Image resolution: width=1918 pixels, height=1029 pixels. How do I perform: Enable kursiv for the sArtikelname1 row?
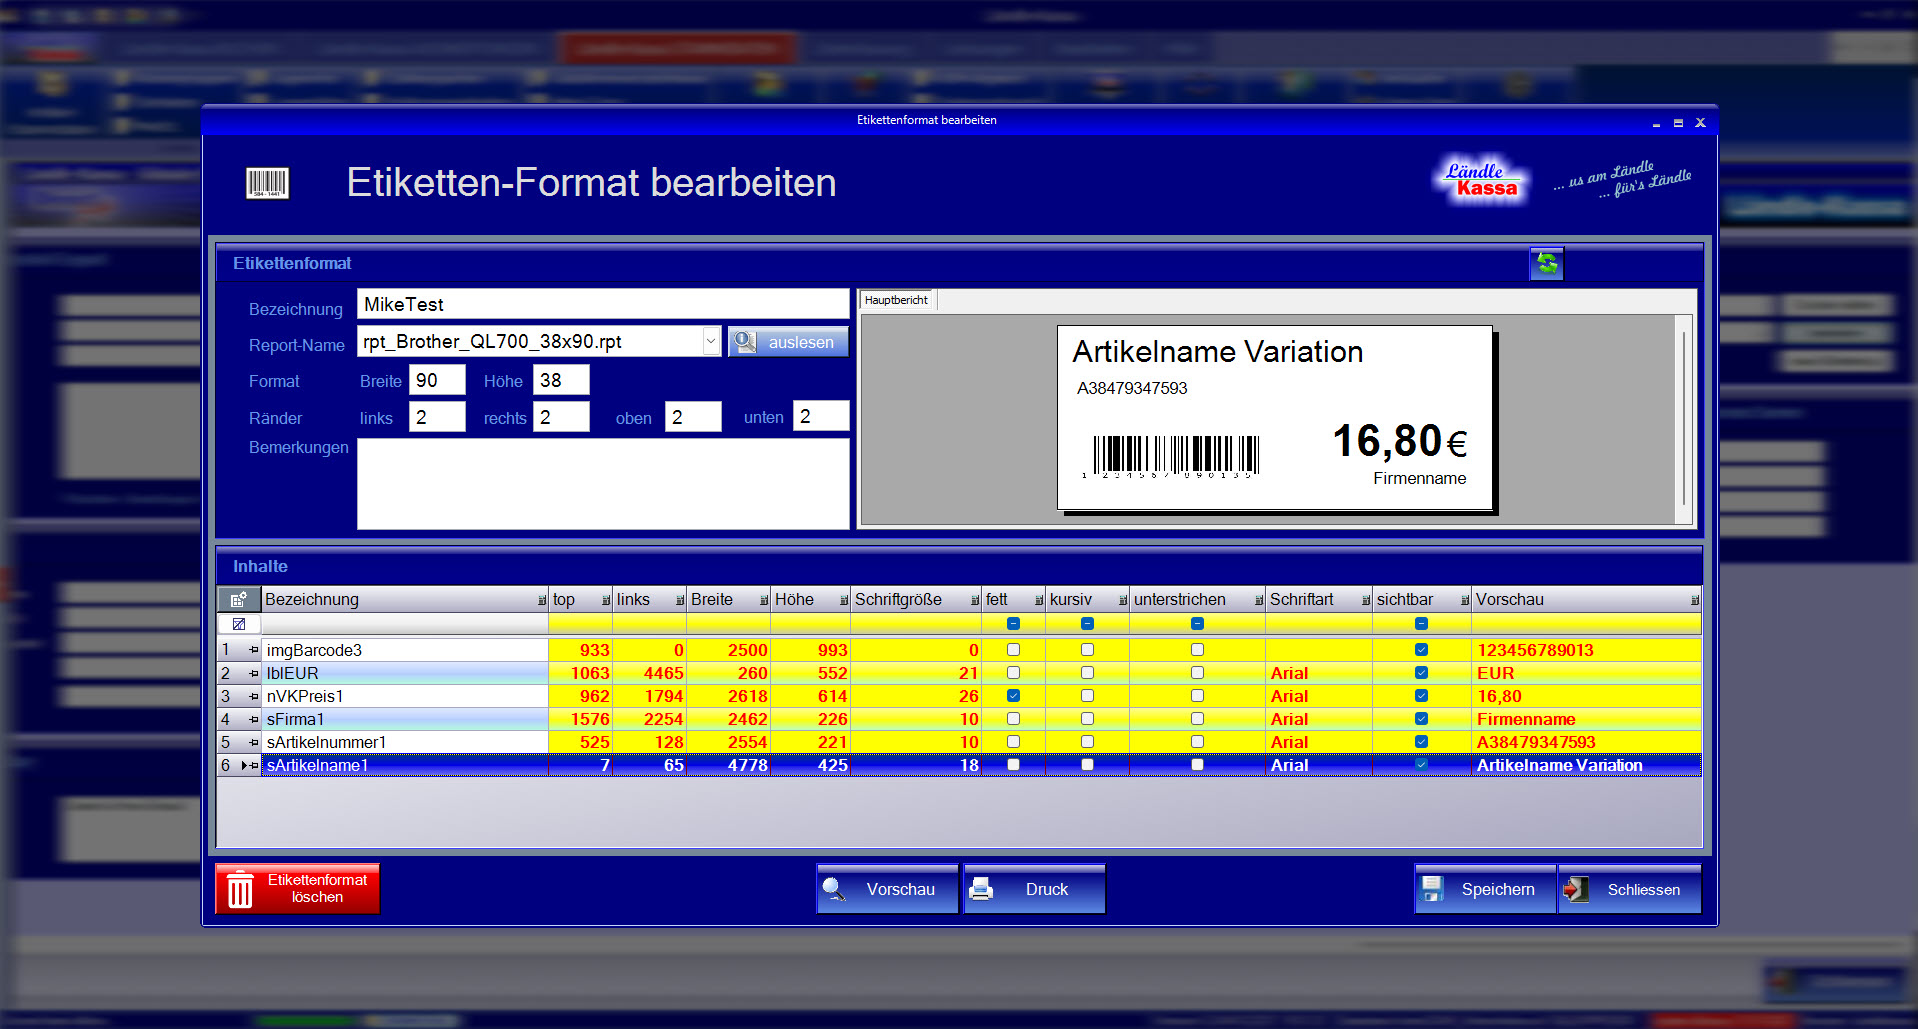[1087, 765]
